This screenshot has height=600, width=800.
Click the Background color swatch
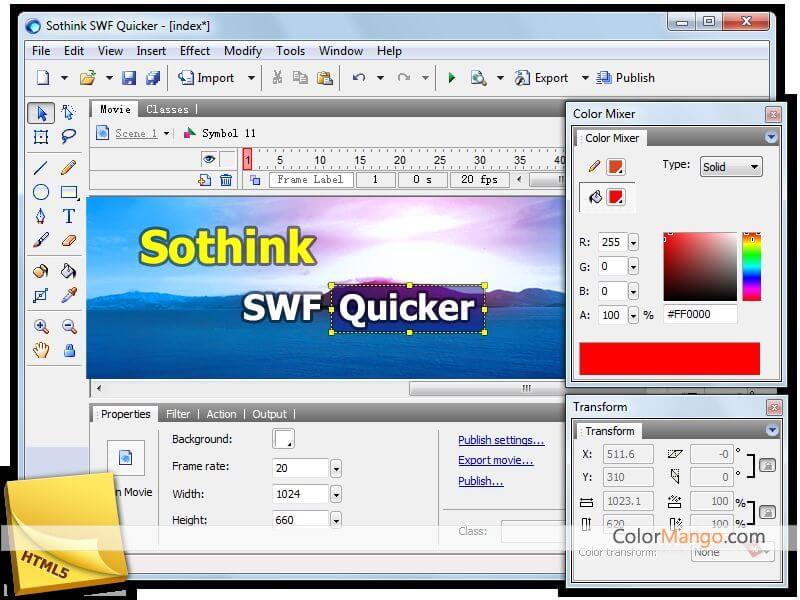pos(283,439)
